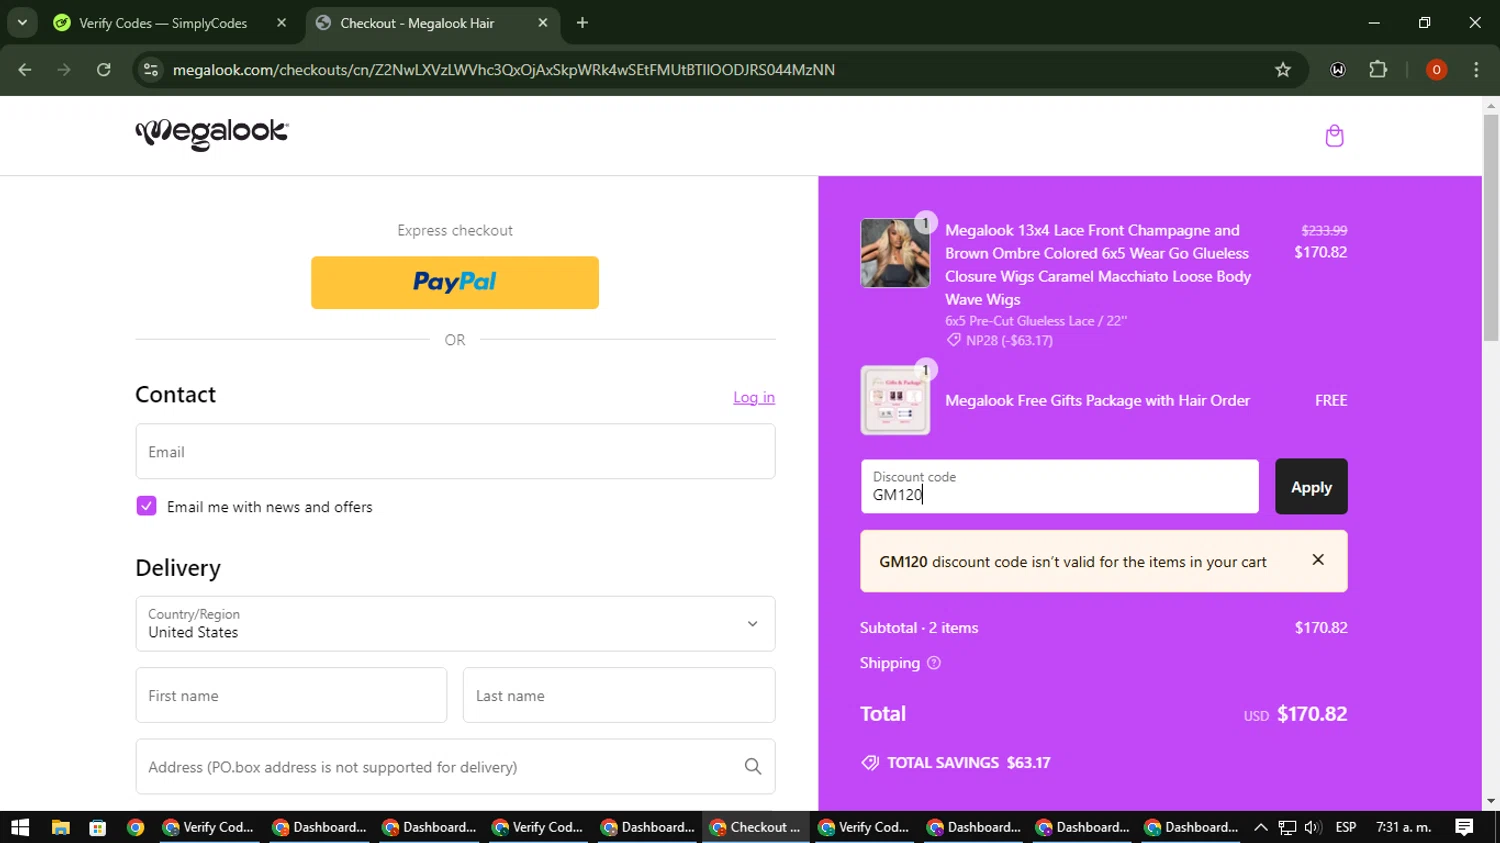Open the network icon in system tray

click(1287, 827)
